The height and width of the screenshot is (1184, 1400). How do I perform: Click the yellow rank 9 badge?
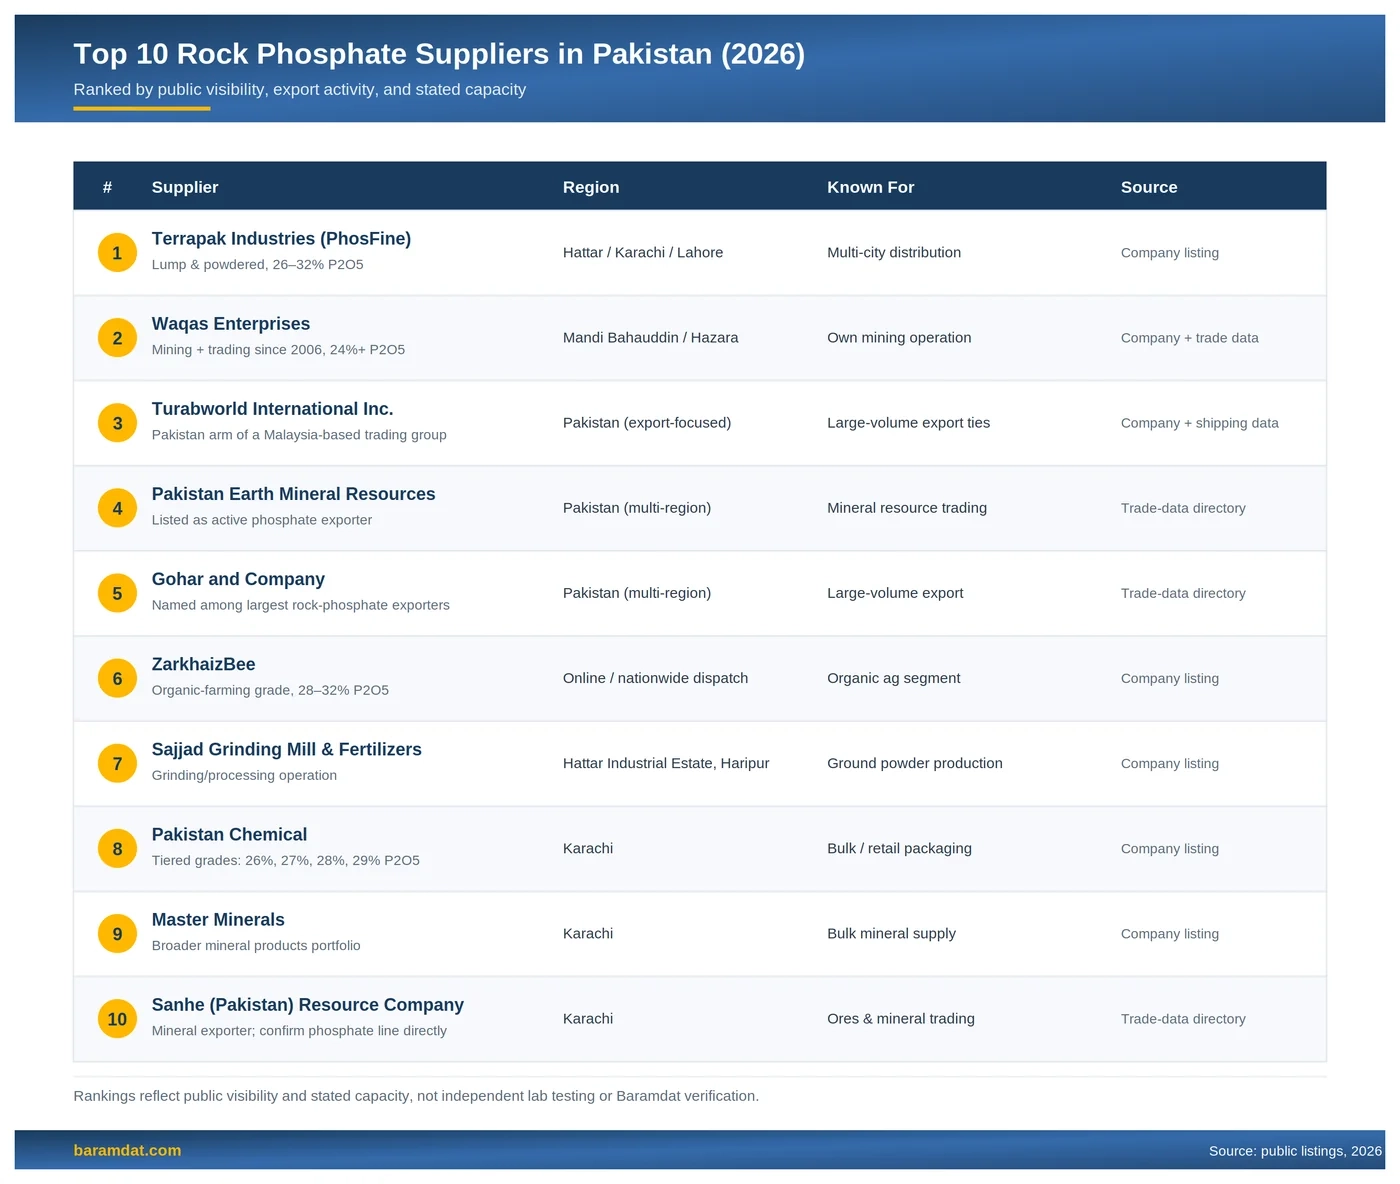click(x=117, y=933)
